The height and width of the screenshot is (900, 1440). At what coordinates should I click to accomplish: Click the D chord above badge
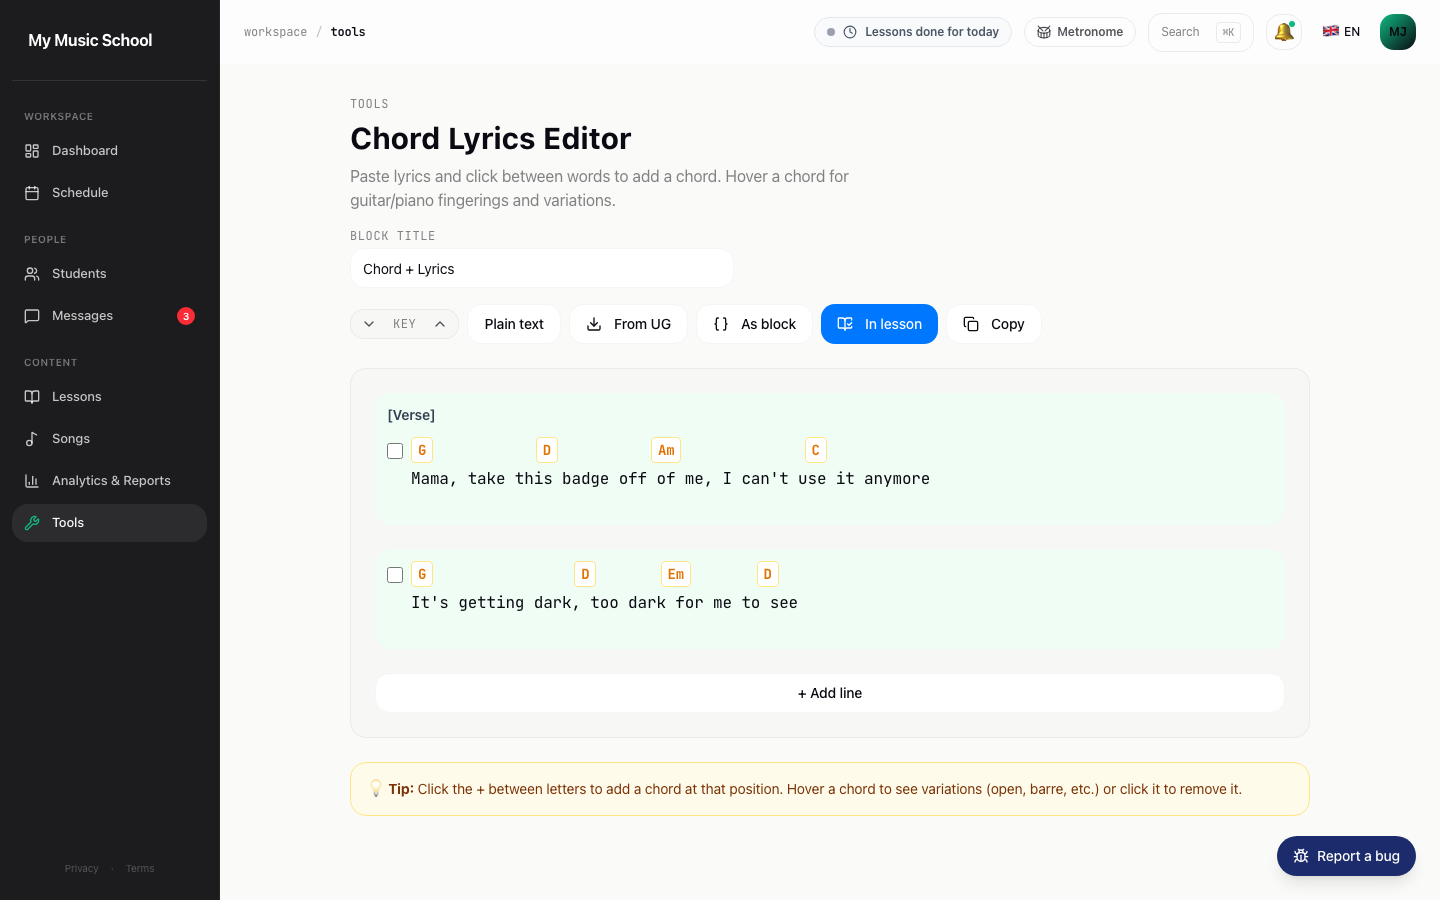tap(547, 450)
